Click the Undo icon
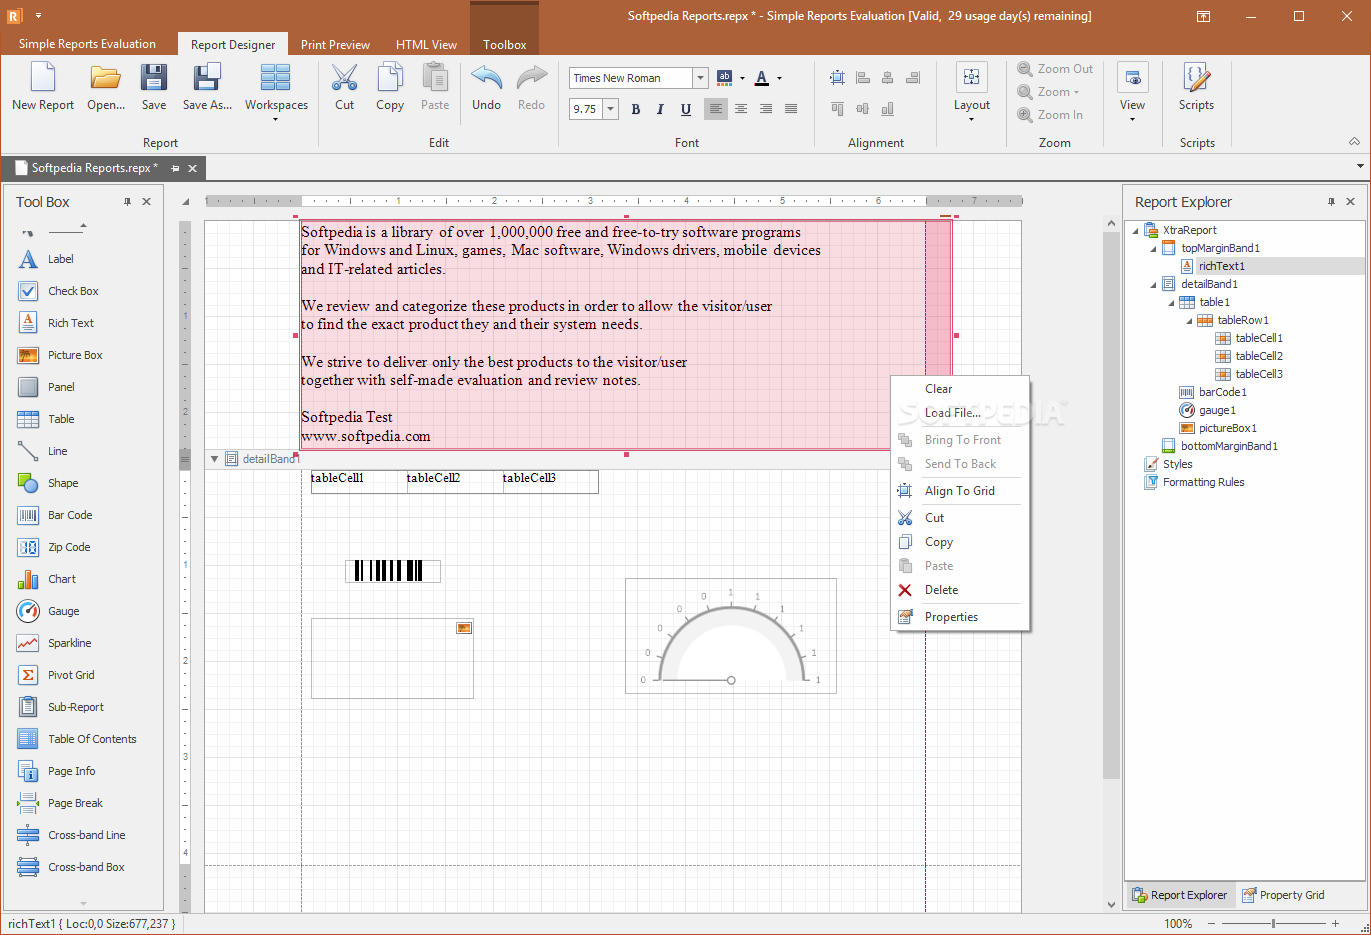Screen dimensions: 1371x935 pos(487,77)
